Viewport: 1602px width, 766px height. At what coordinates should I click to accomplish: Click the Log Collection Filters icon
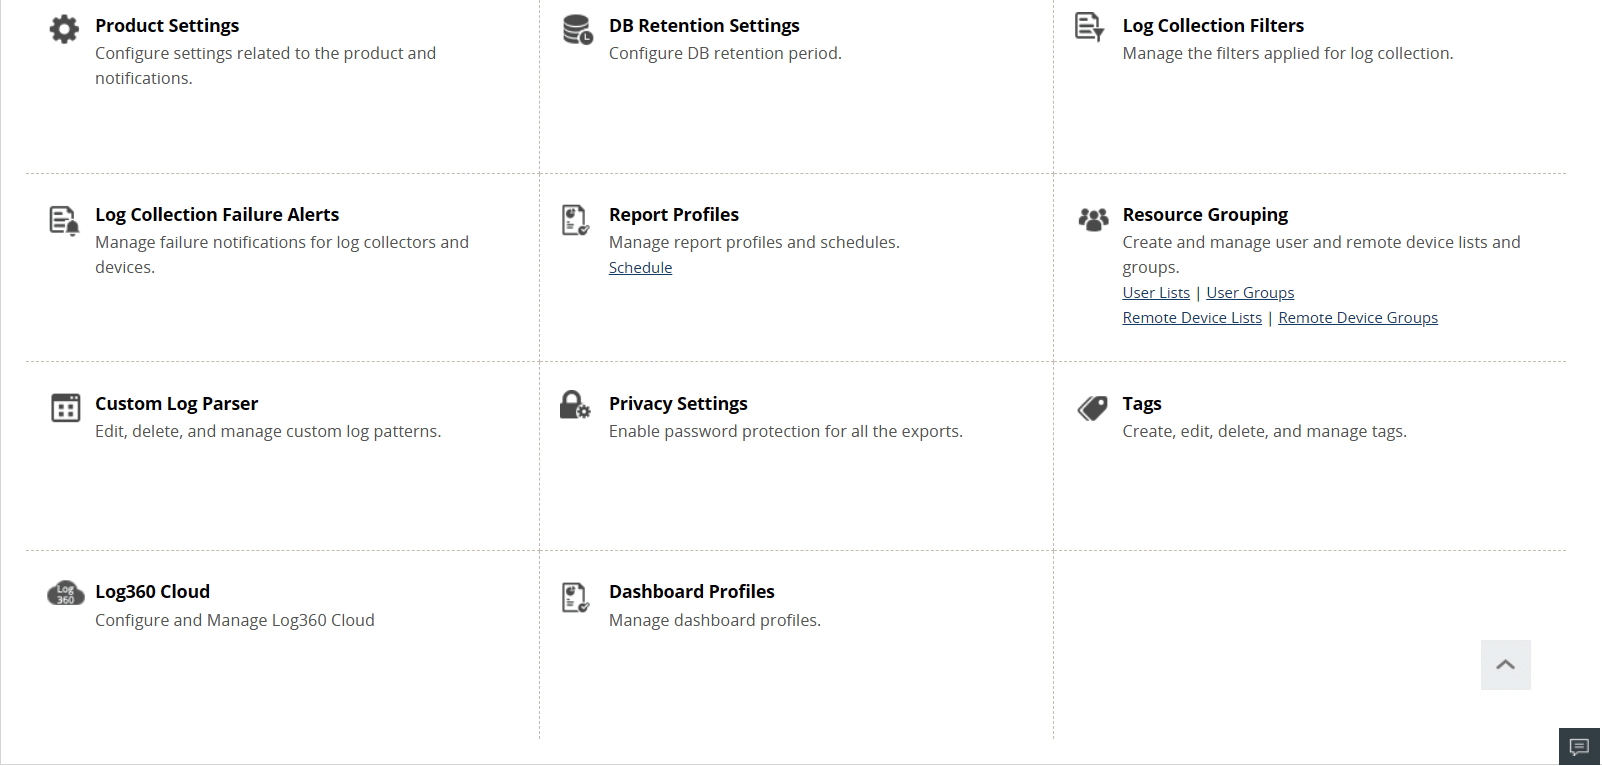point(1090,28)
